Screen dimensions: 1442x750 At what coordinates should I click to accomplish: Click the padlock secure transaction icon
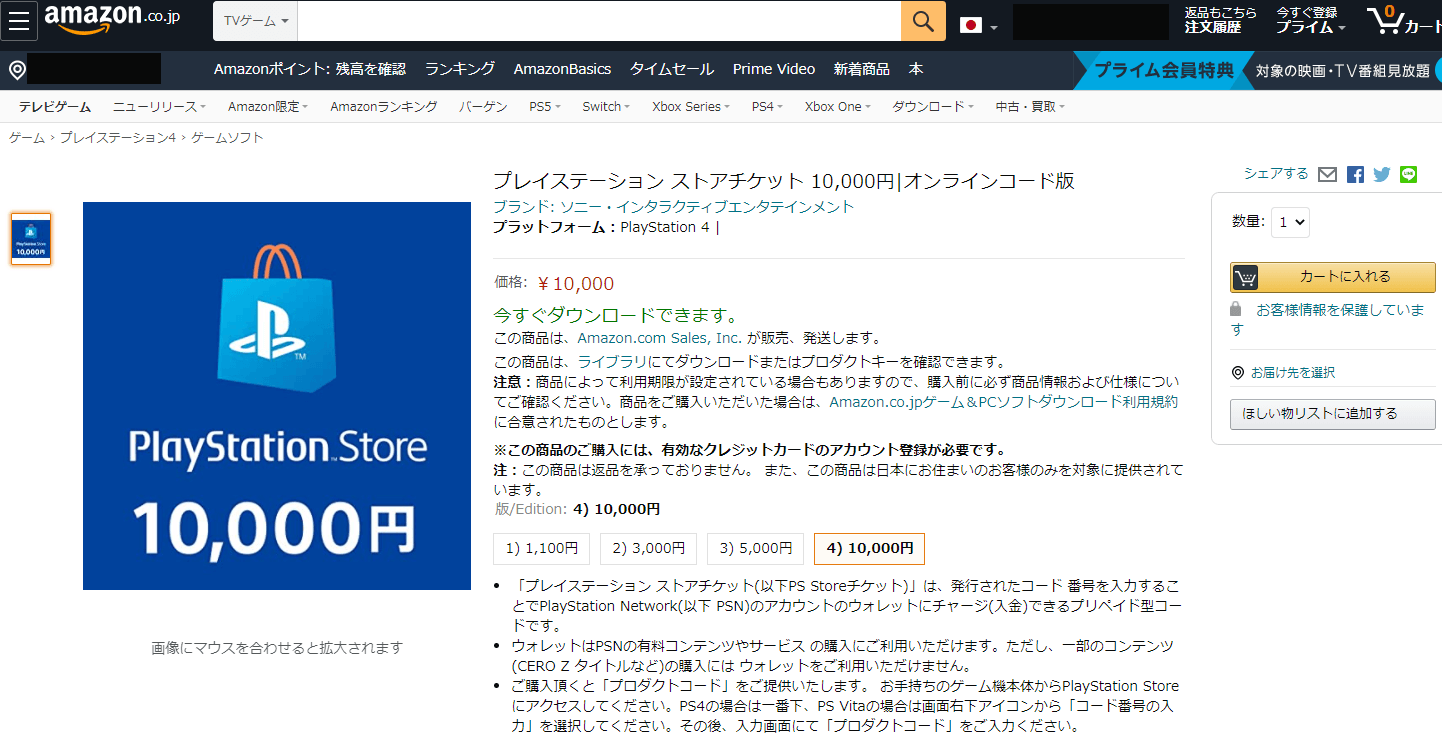coord(1236,309)
